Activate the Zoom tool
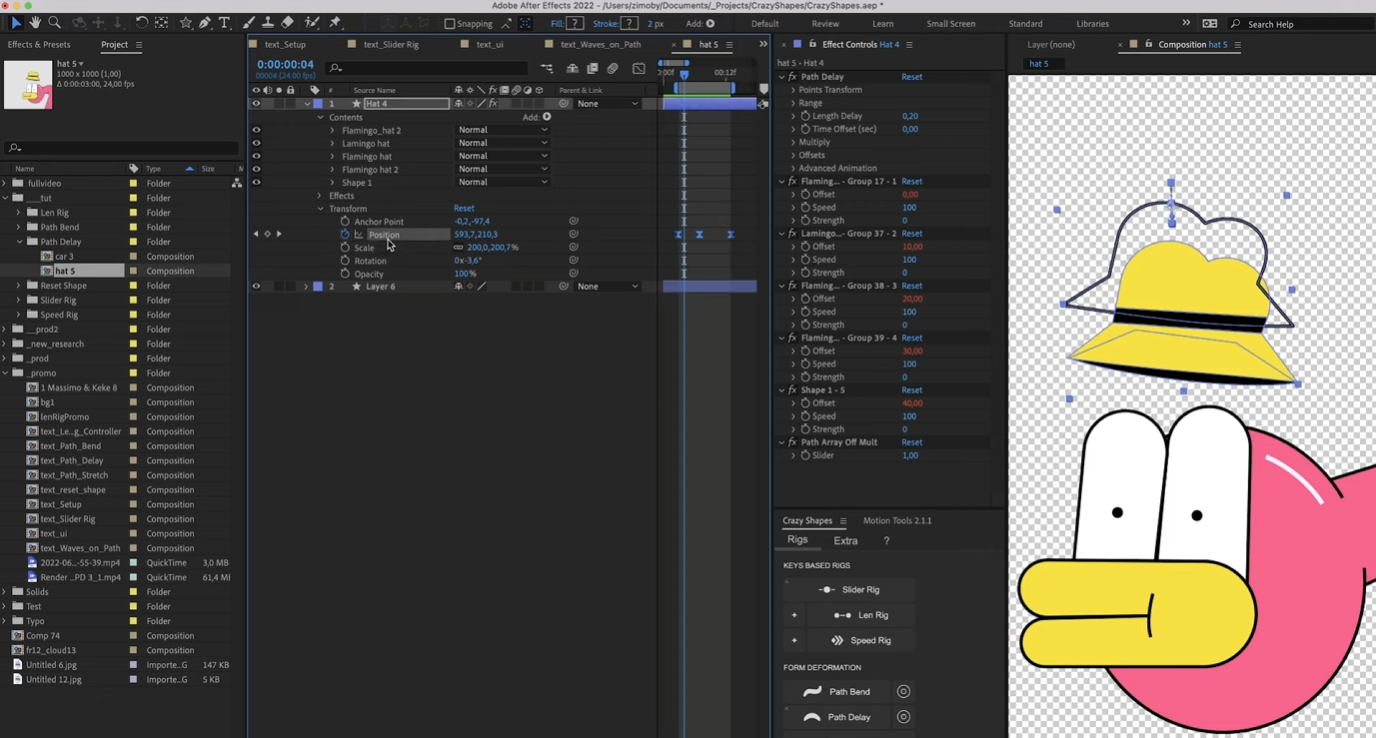The image size is (1376, 738). point(54,23)
